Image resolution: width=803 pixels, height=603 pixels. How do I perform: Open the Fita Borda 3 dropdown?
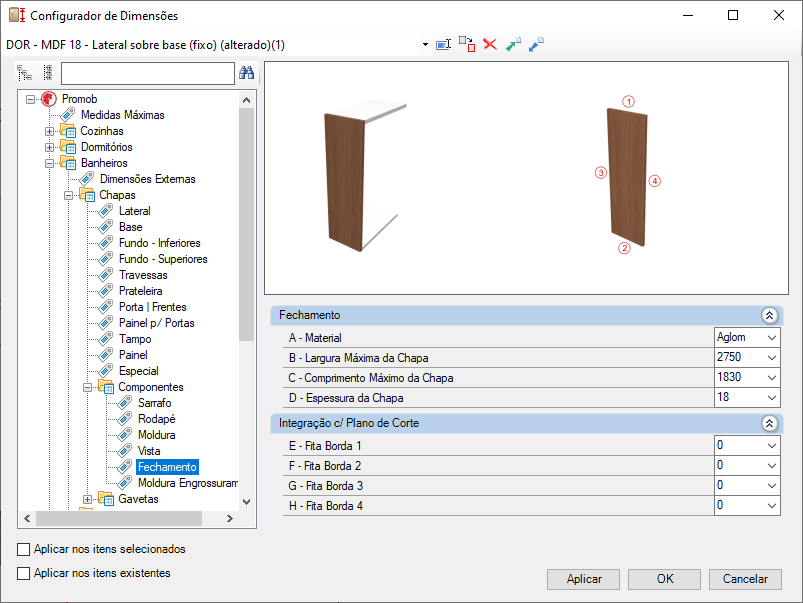[x=772, y=486]
